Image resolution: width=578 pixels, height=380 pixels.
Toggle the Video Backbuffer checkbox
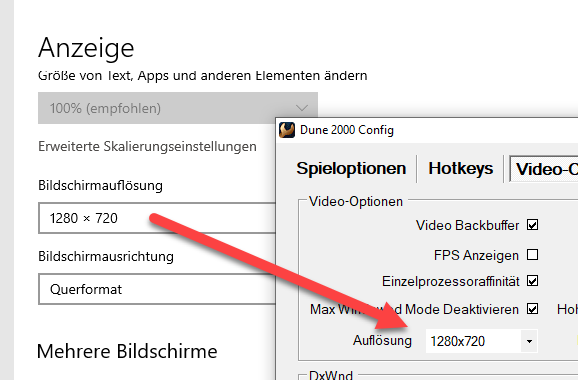pos(532,225)
